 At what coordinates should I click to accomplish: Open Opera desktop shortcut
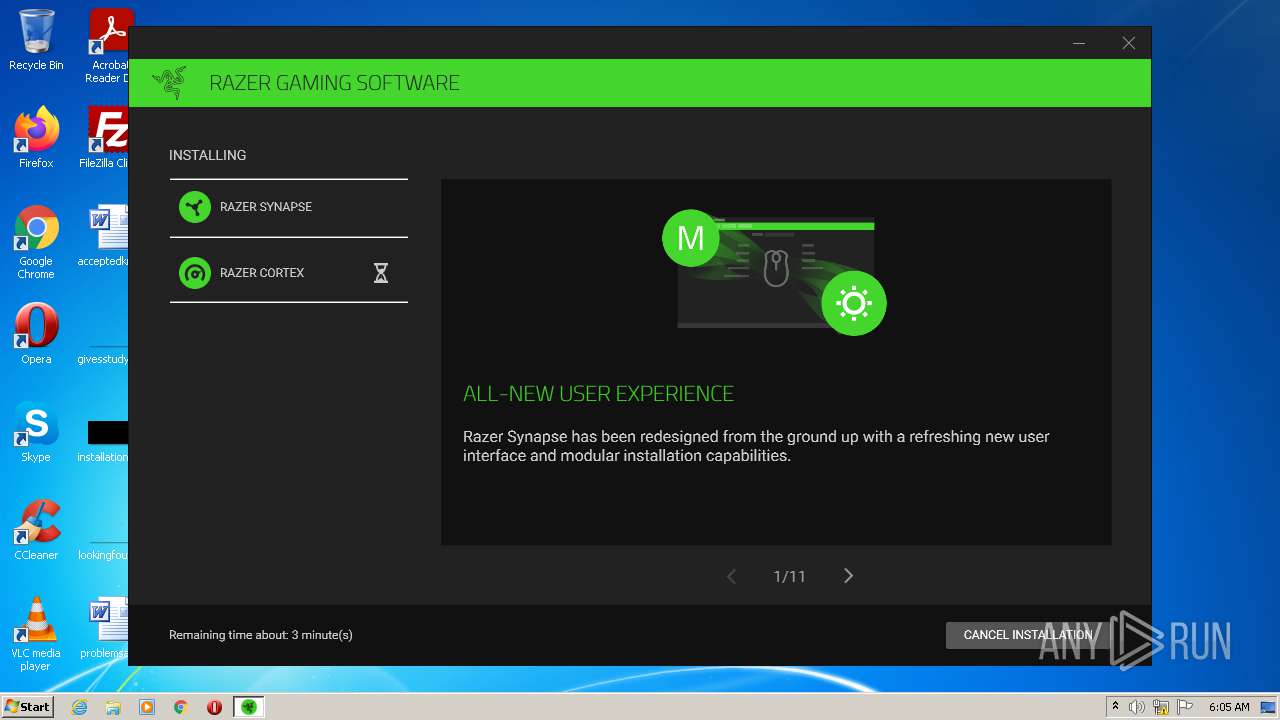click(x=36, y=334)
